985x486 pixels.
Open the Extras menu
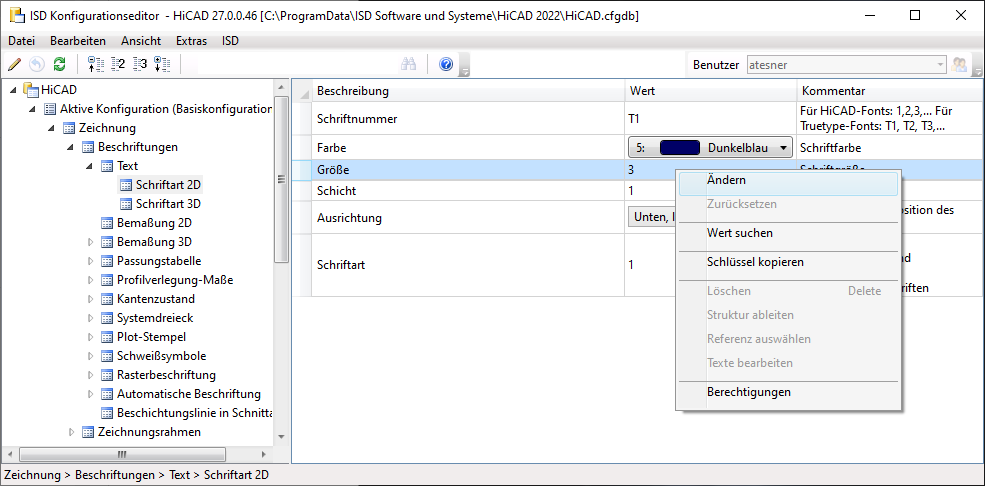(x=191, y=41)
